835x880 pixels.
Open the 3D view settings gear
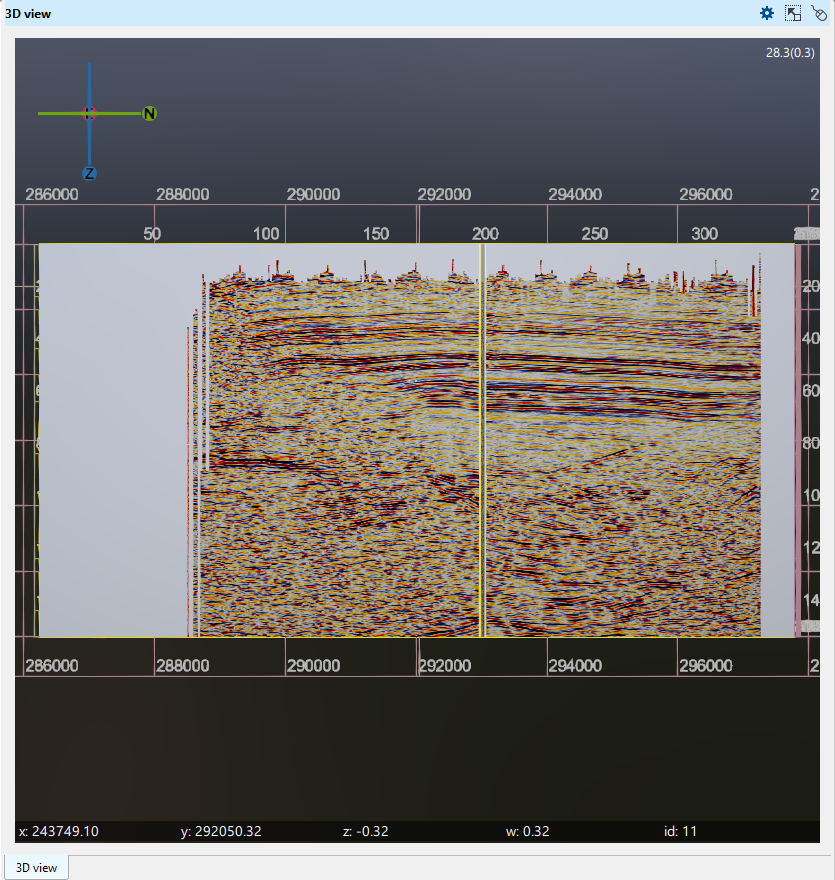pos(766,13)
